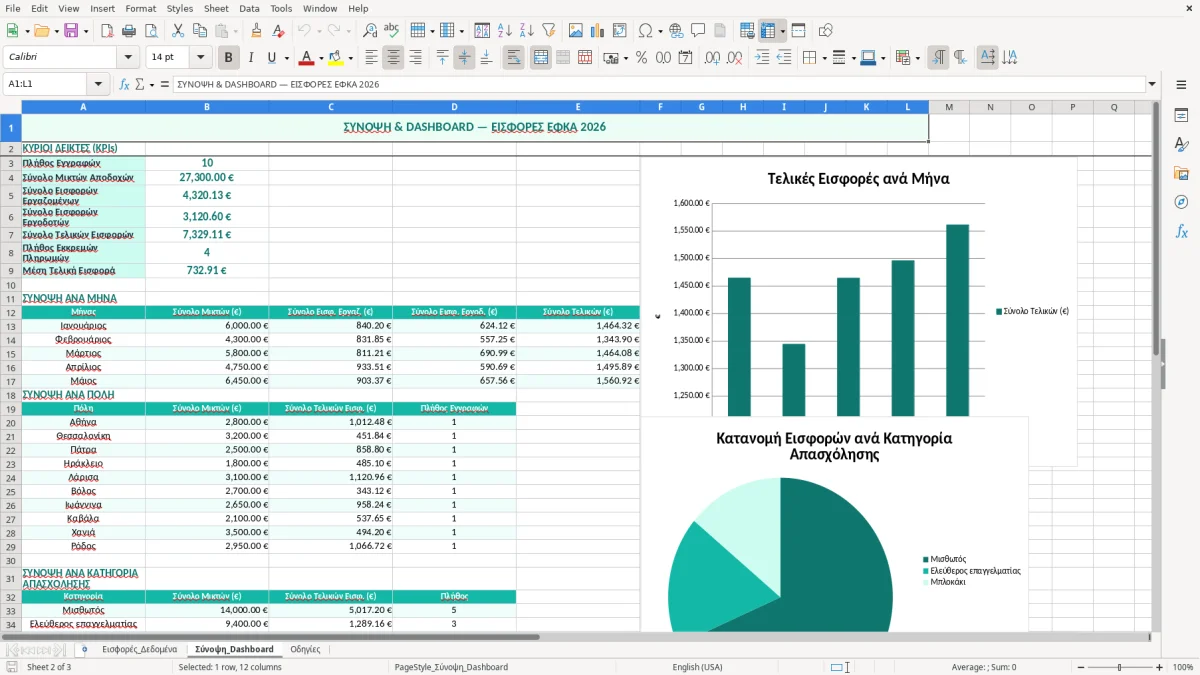1200x675 pixels.
Task: Click the language English (USA) status field
Action: click(697, 667)
